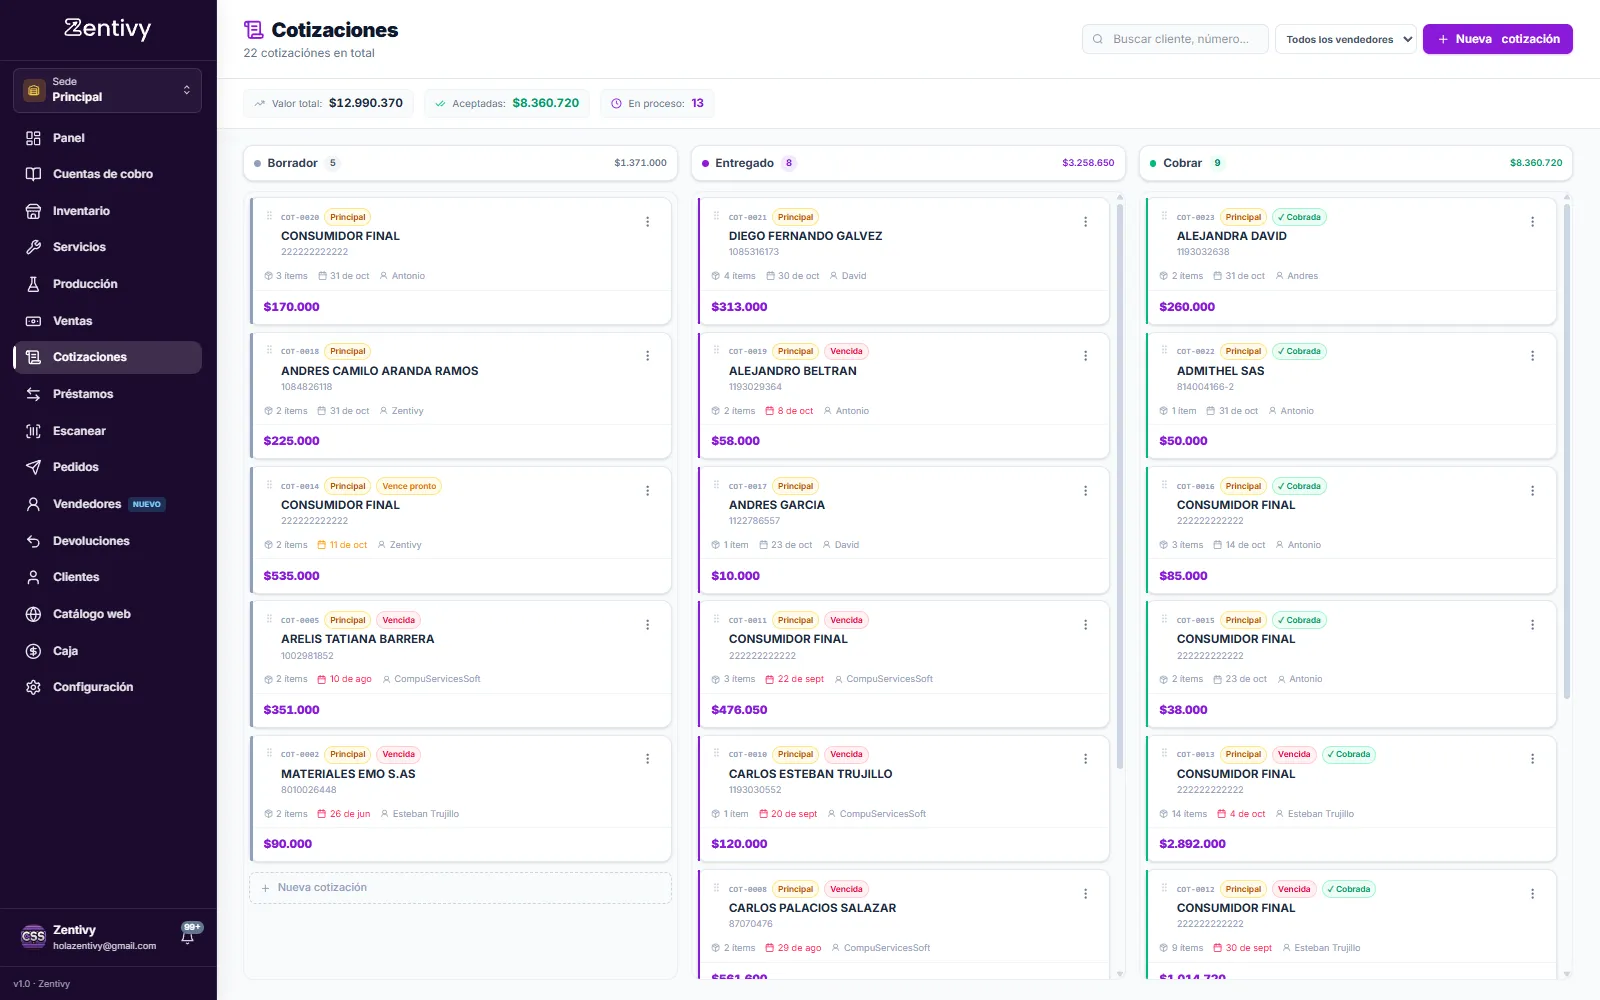Open options menu for Carlos Palacios Salazar

tap(1086, 894)
